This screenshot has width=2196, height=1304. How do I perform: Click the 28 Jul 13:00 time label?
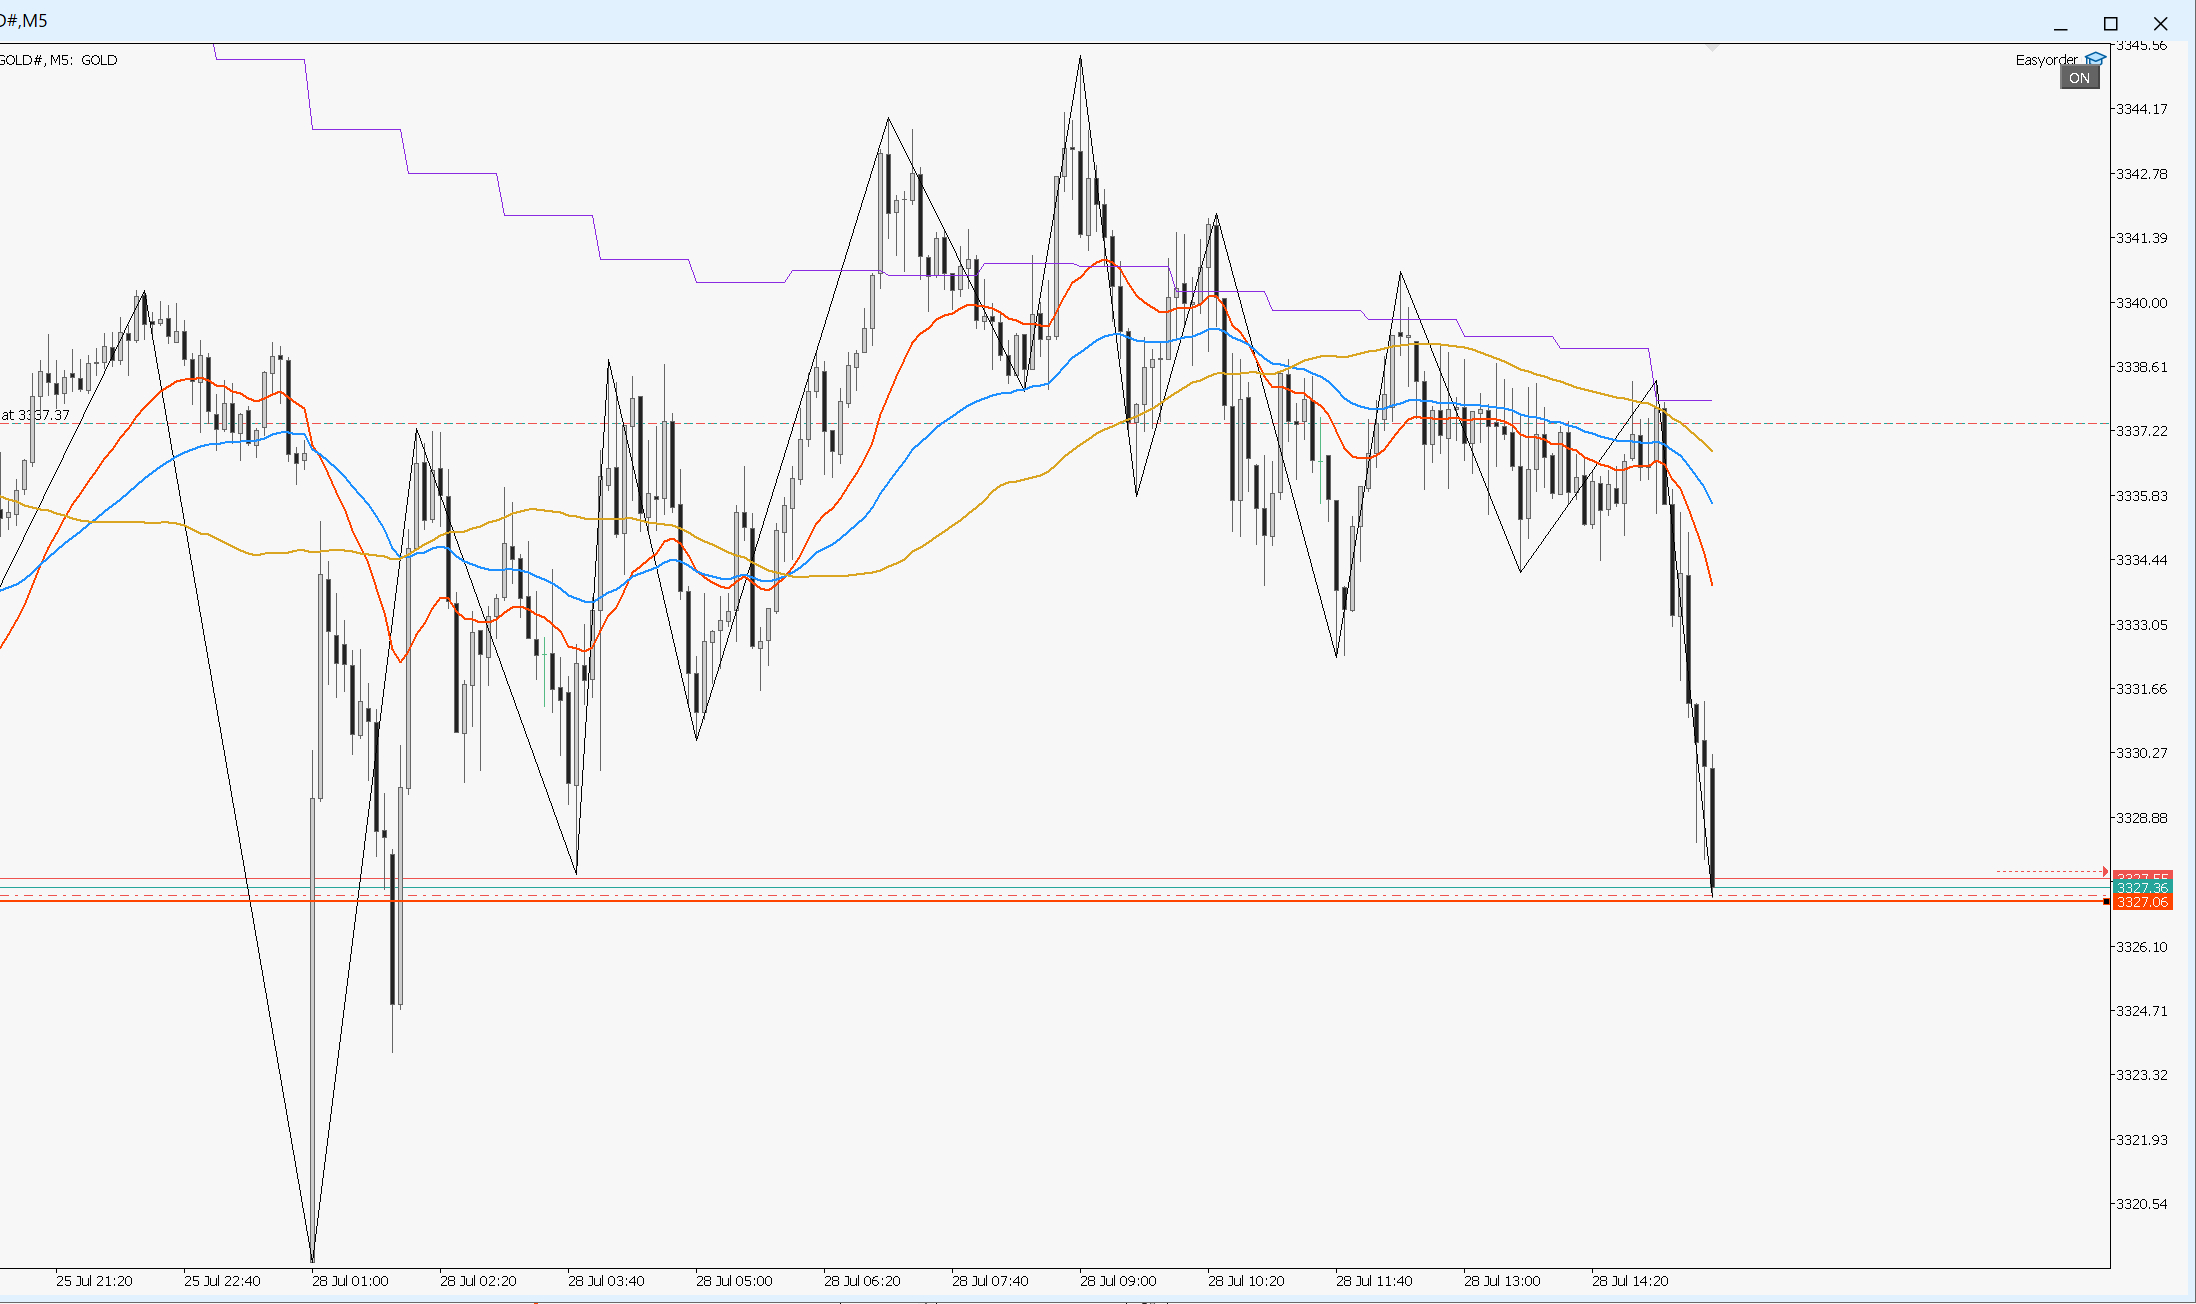pyautogui.click(x=1502, y=1281)
